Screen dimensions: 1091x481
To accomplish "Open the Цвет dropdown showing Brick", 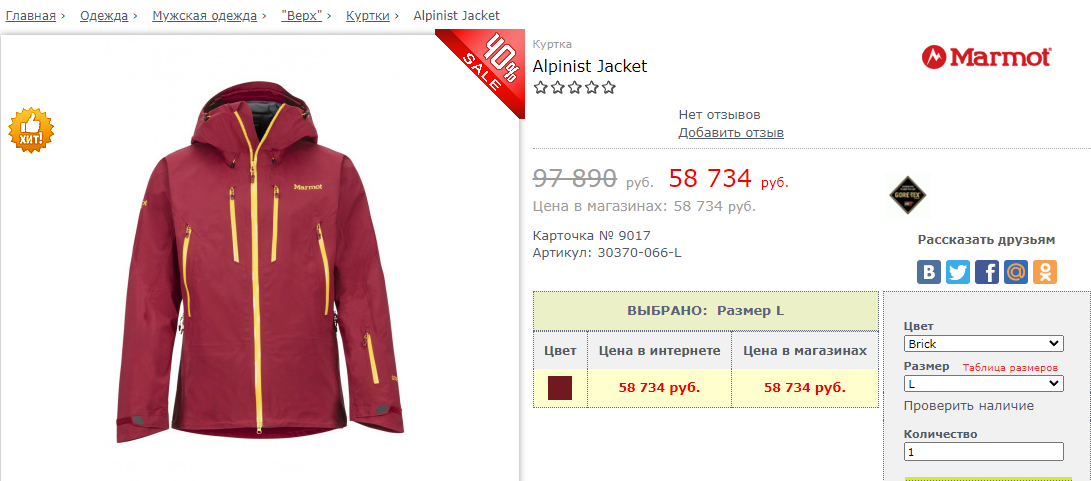I will 984,344.
